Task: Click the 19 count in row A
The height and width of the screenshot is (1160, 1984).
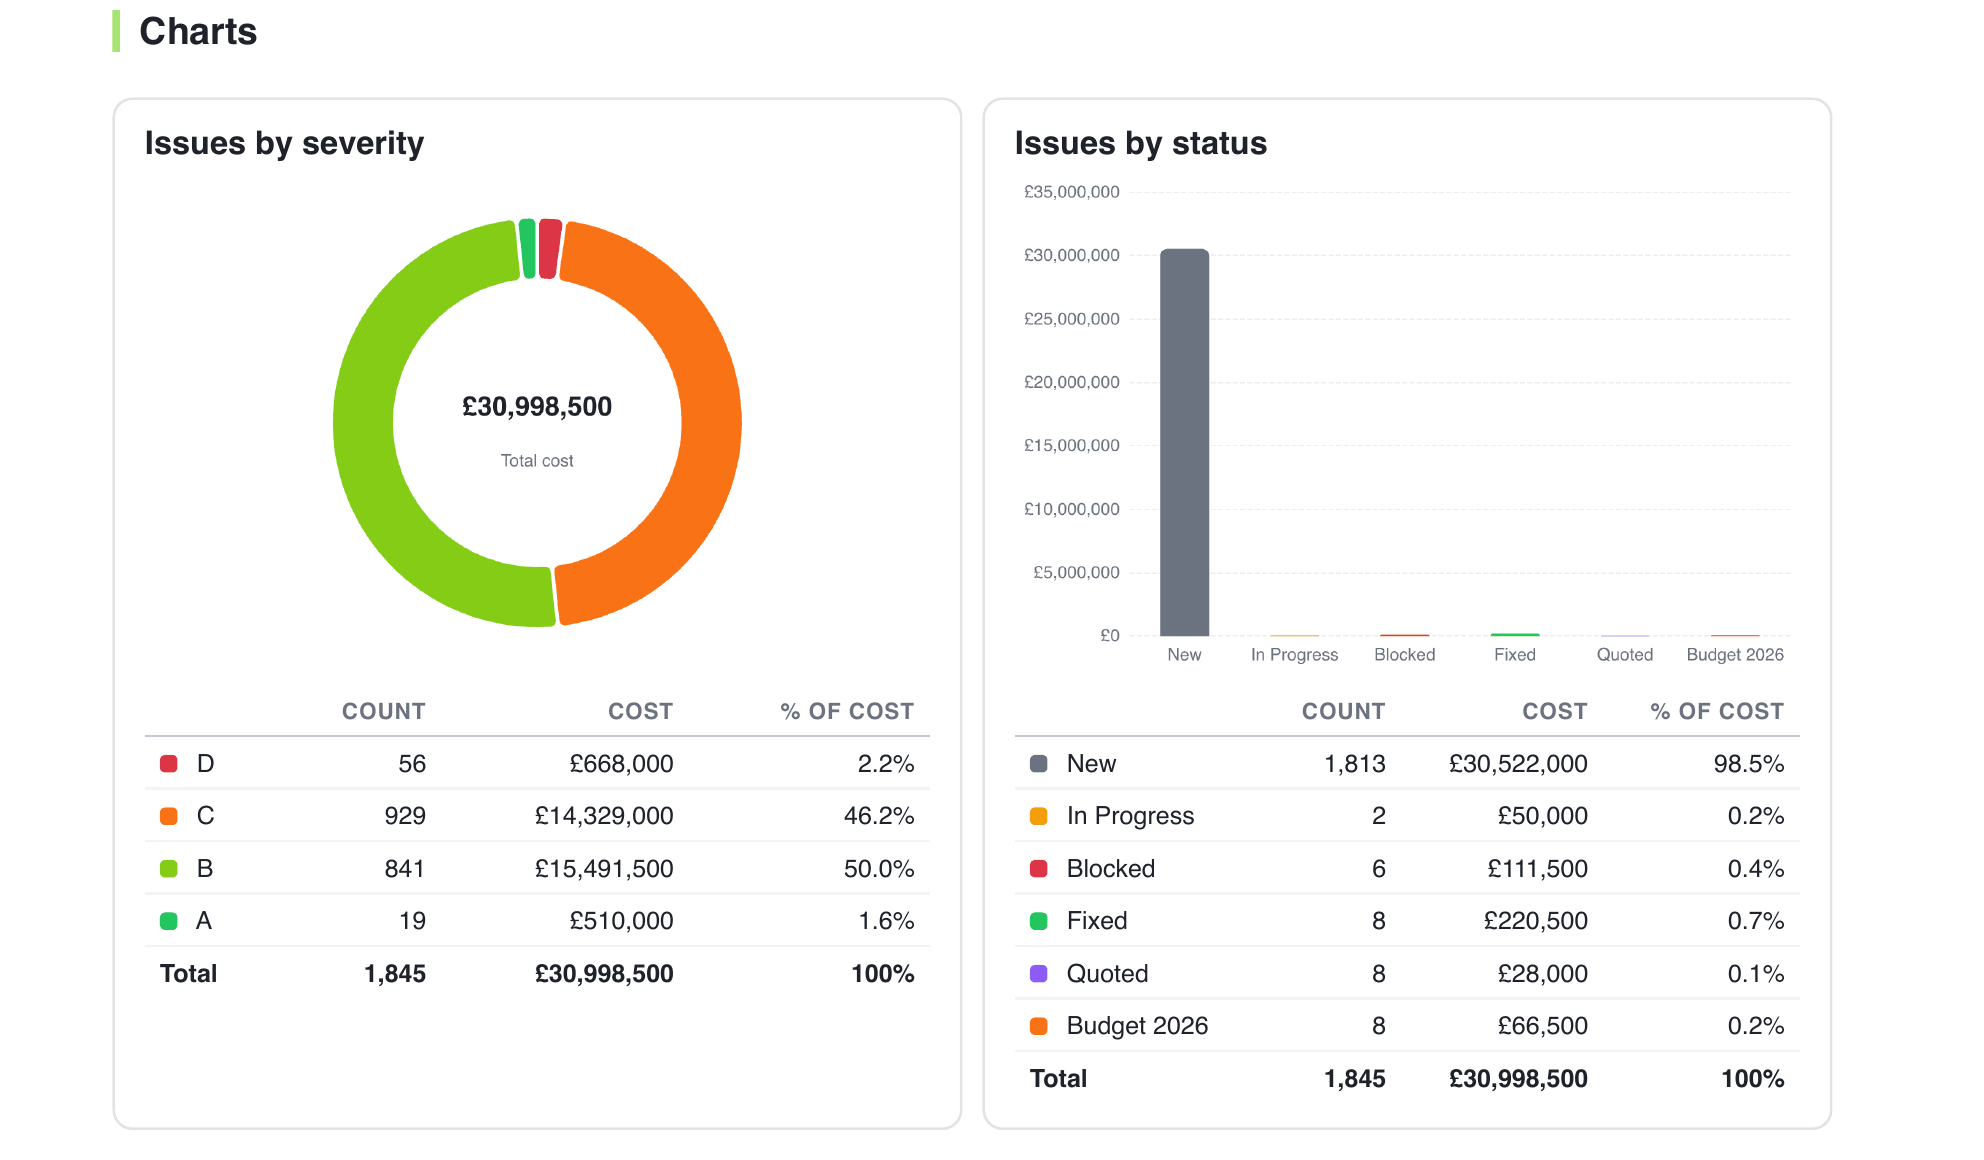Action: coord(412,921)
